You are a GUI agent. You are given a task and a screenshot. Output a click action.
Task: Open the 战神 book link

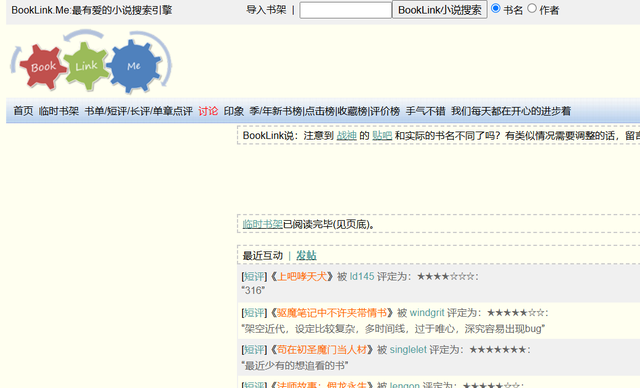click(347, 135)
